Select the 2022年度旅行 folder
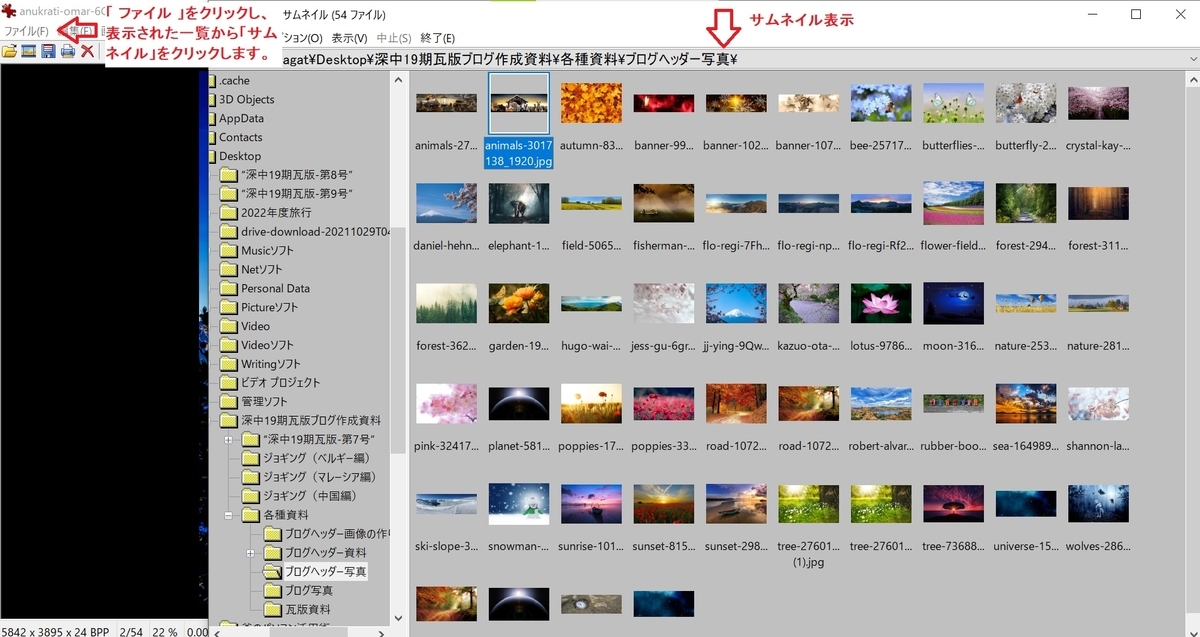This screenshot has height=637, width=1200. (x=276, y=213)
